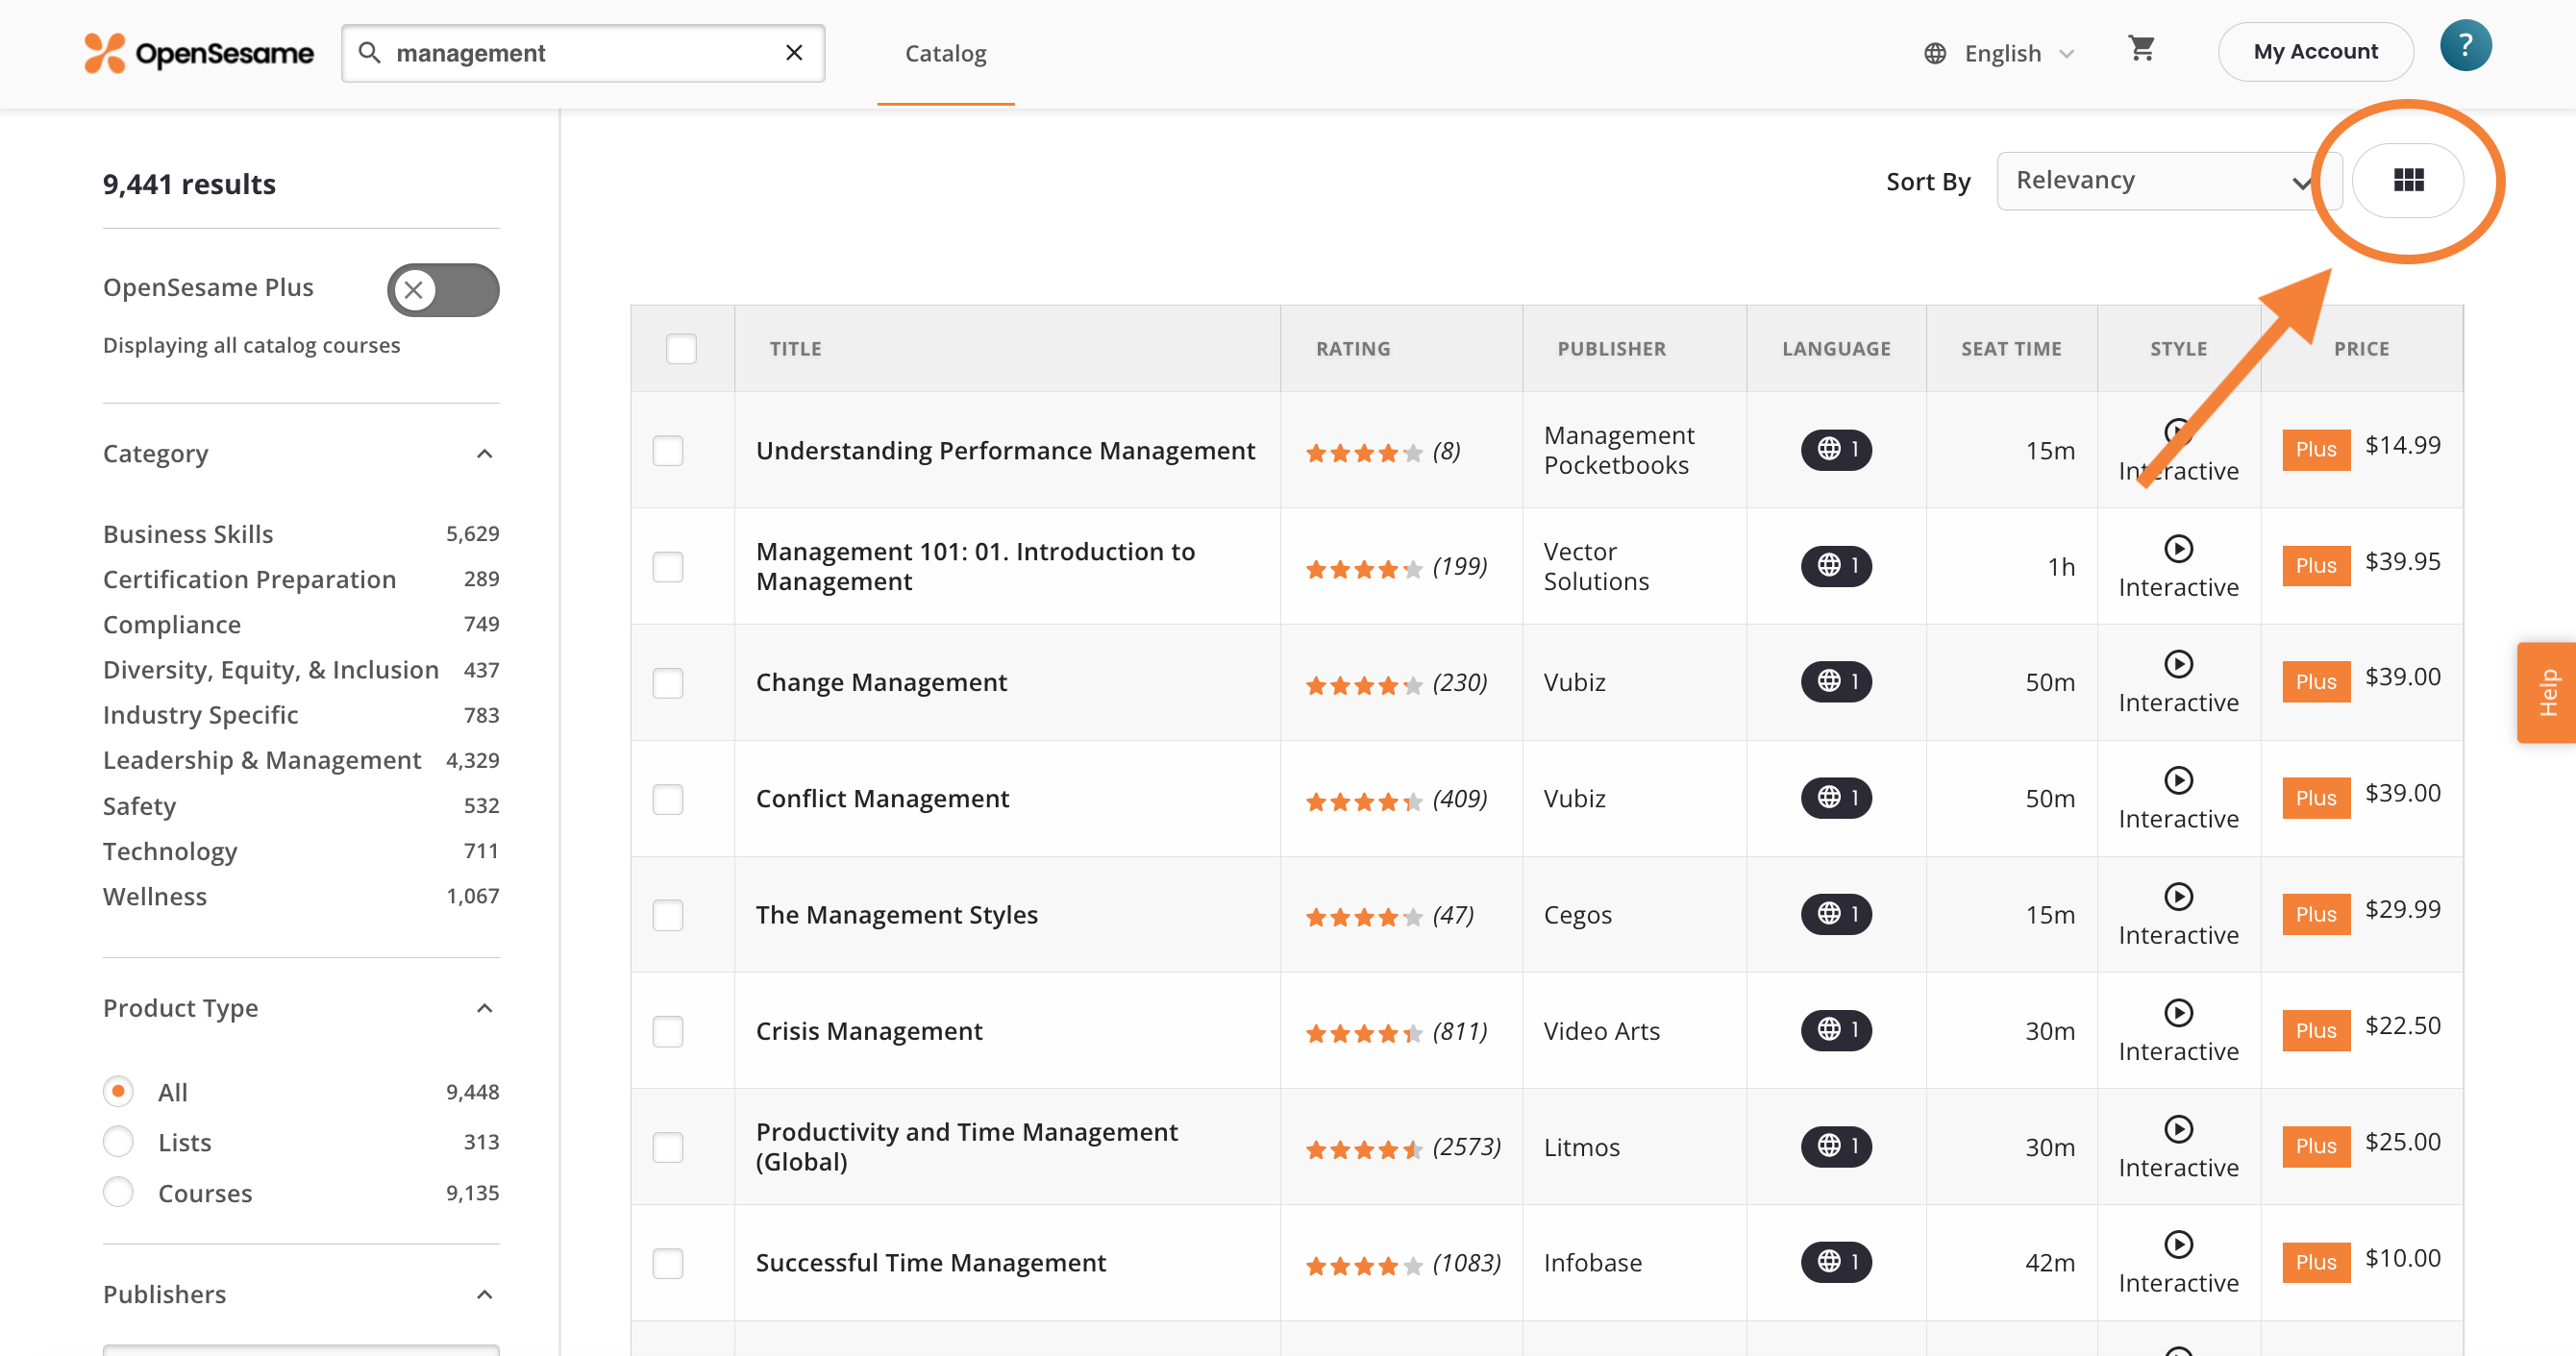Click Interactive play icon for Conflict Management

(x=2178, y=780)
